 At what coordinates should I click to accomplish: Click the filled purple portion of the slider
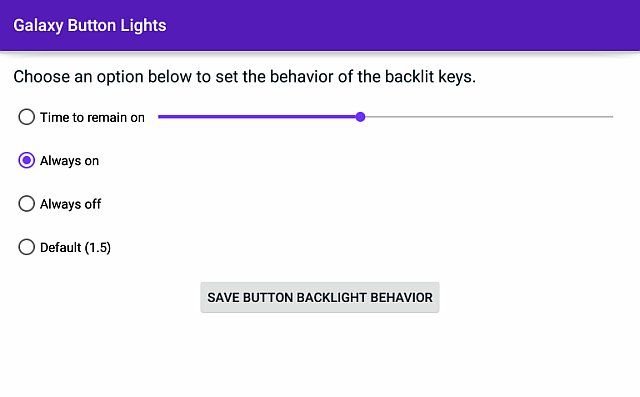(257, 117)
